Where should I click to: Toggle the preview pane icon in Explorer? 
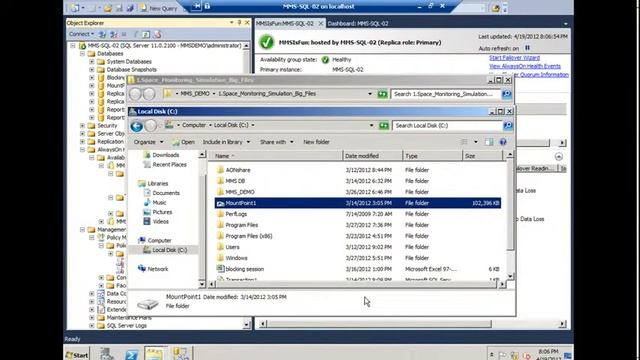489,142
